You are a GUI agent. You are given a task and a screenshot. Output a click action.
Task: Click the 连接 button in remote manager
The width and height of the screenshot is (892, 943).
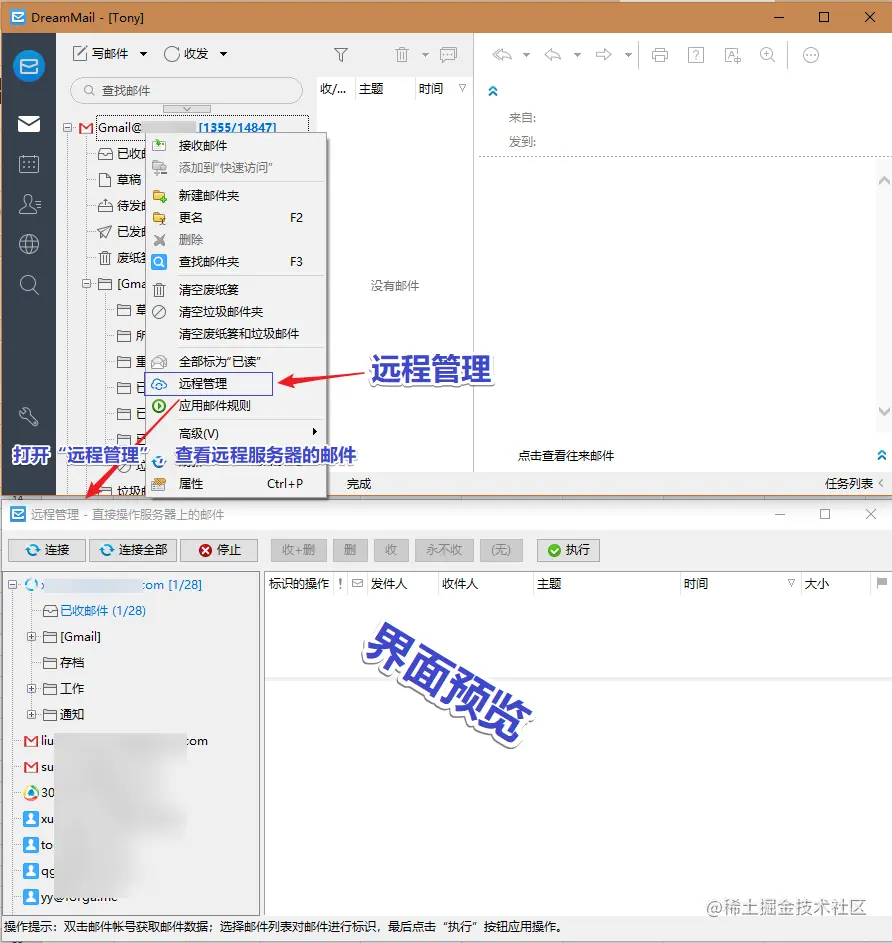click(x=47, y=550)
